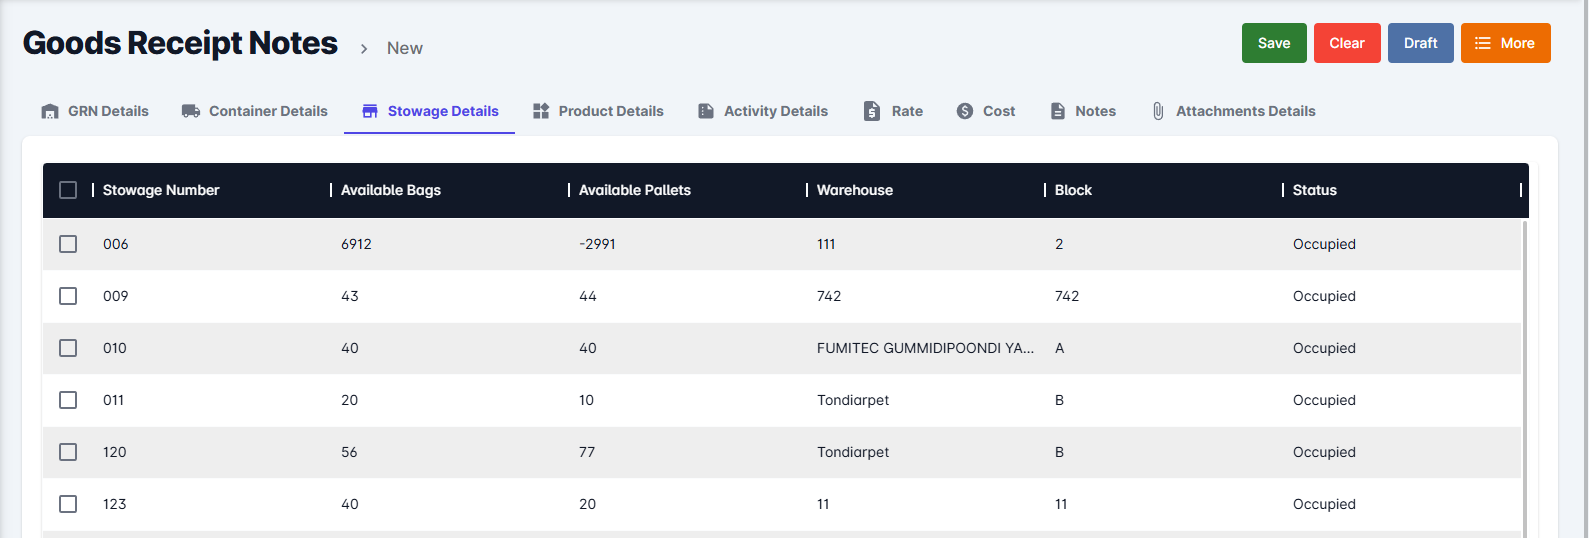This screenshot has width=1589, height=538.
Task: Toggle the select-all checkbox in table header
Action: pos(68,190)
